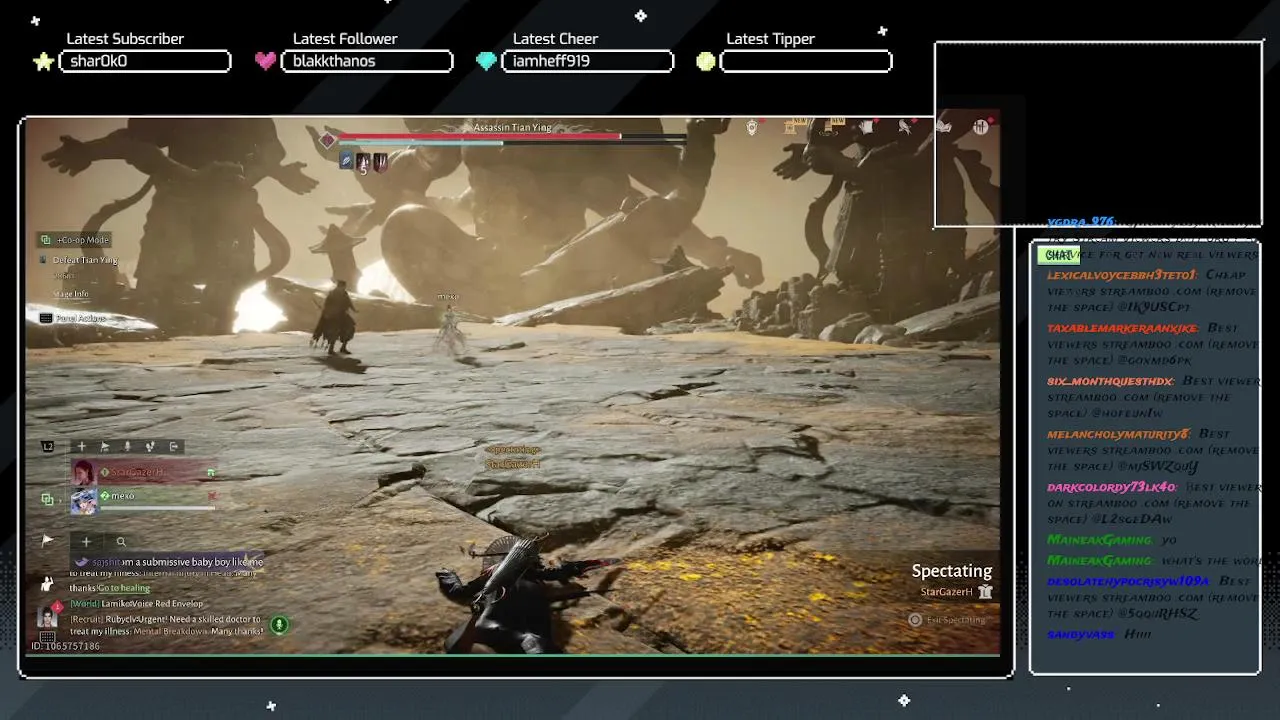Follow the 'Go to healing' link in the chat
Screen dimensions: 1280x720
(x=124, y=588)
